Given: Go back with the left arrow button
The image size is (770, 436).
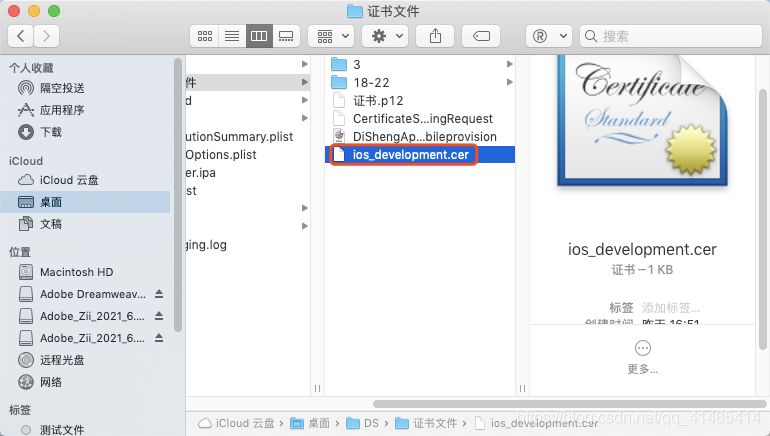Looking at the screenshot, I should pos(21,36).
